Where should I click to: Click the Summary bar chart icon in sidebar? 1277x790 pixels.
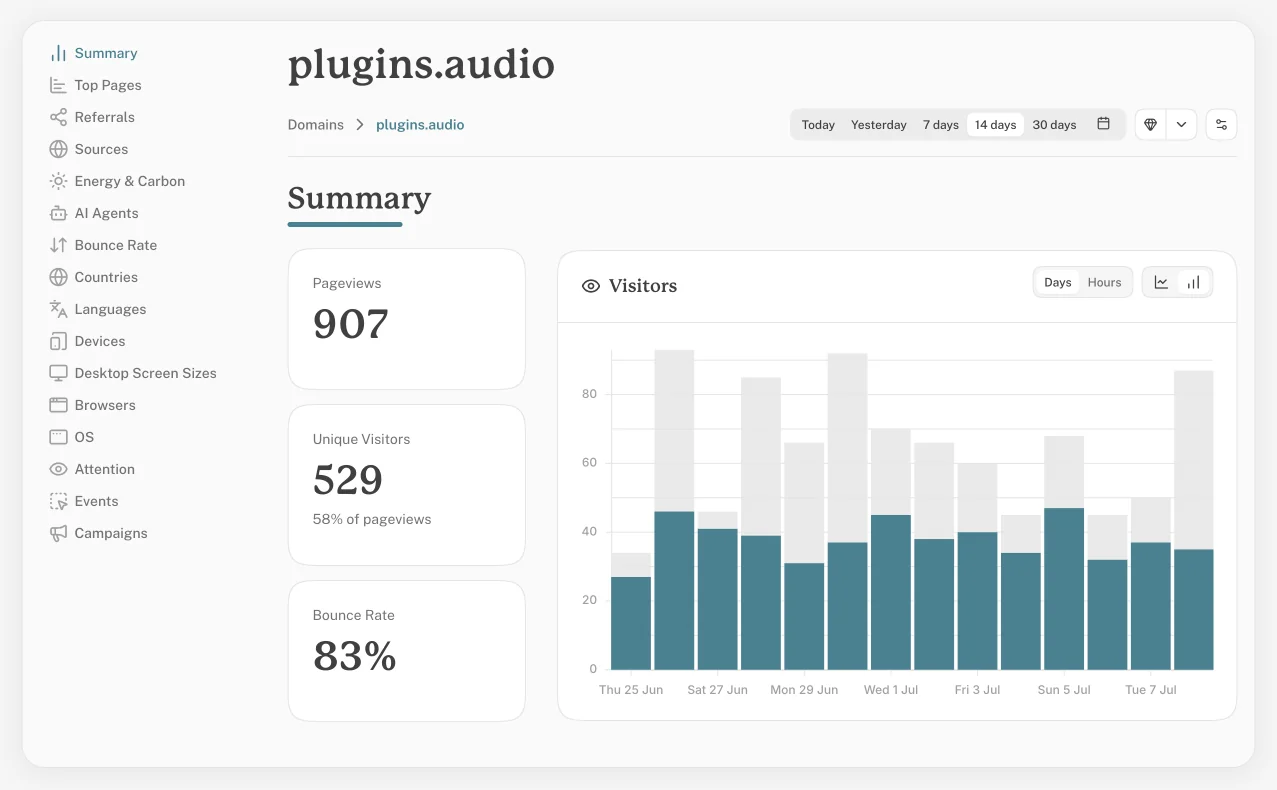coord(58,53)
